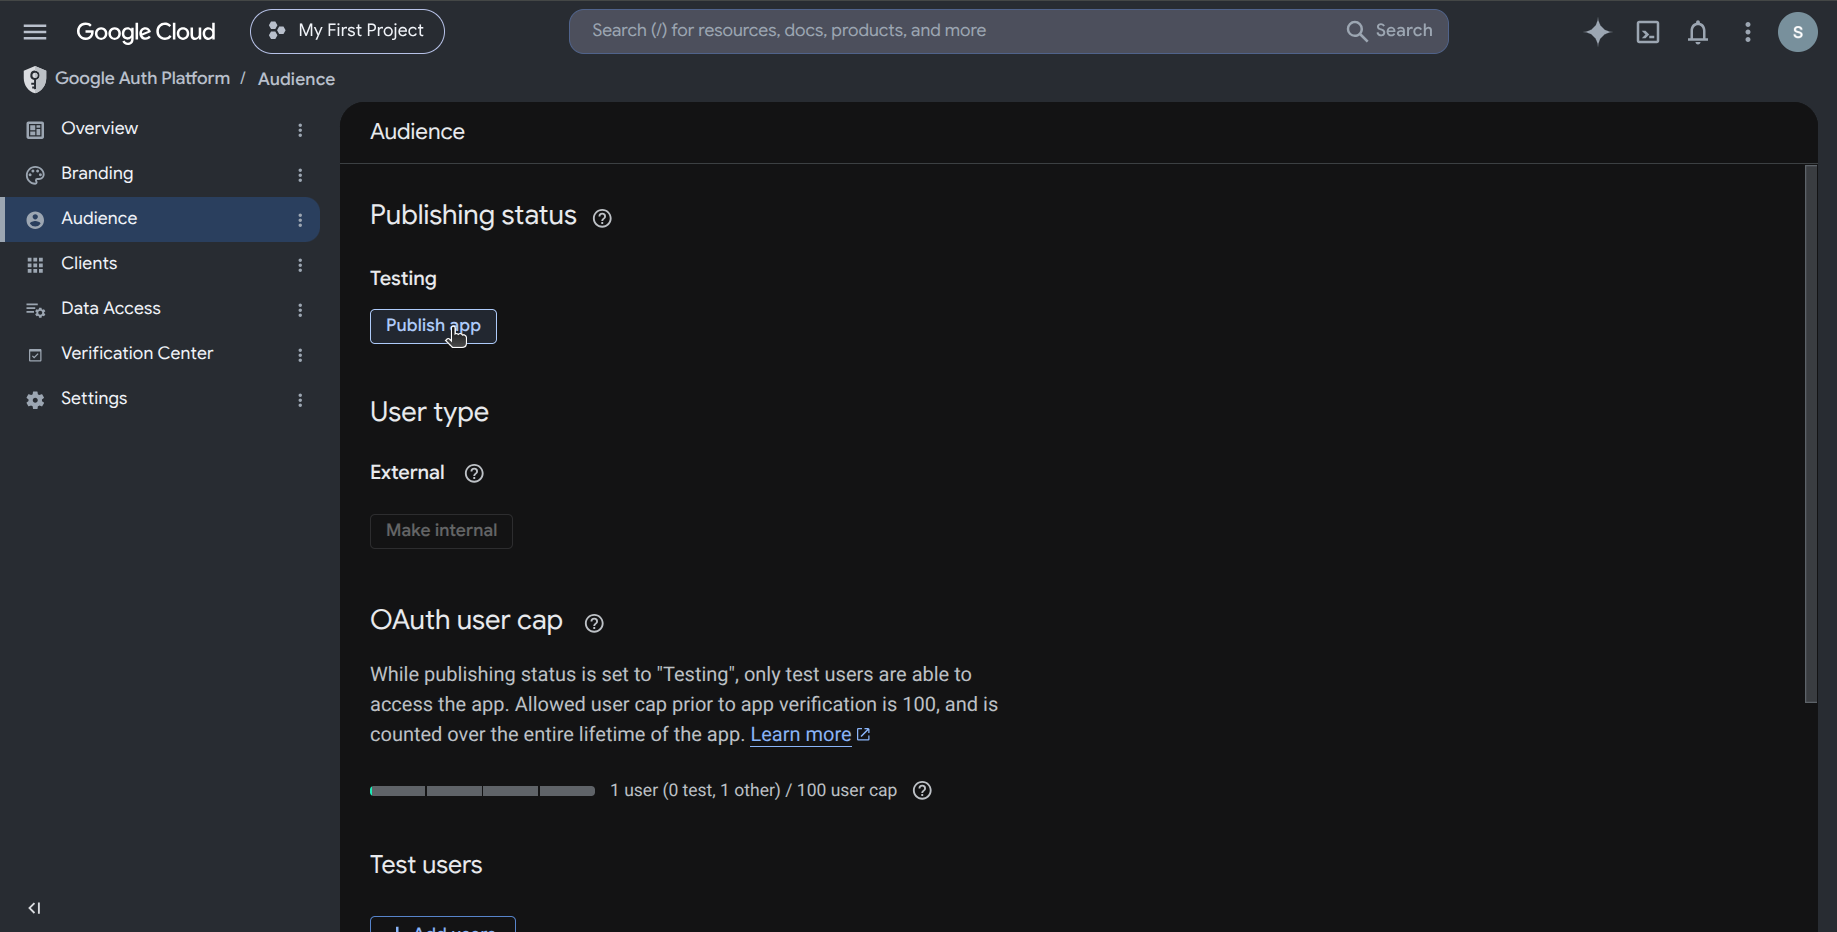Screen dimensions: 1837x932
Task: Open more options for Data Access
Action: [x=300, y=310]
